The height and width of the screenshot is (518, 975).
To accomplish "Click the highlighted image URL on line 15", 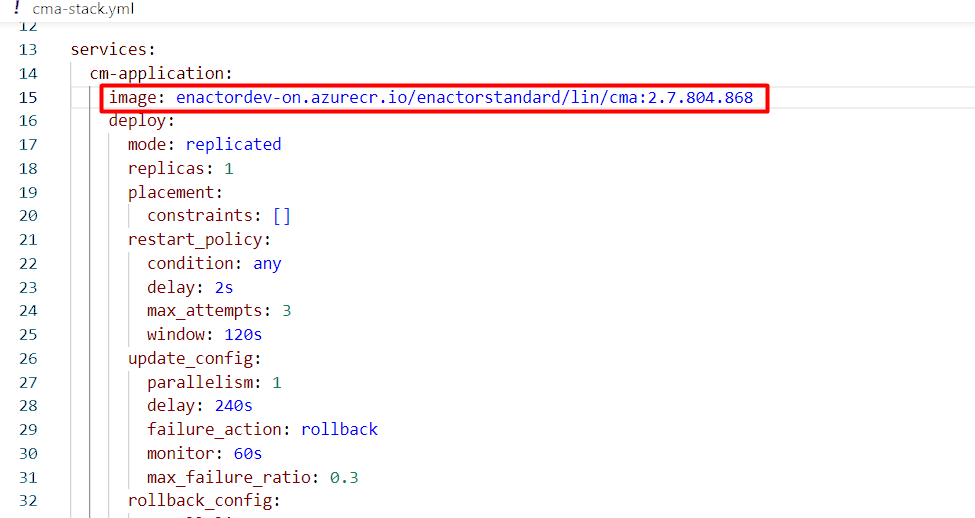I will 464,97.
